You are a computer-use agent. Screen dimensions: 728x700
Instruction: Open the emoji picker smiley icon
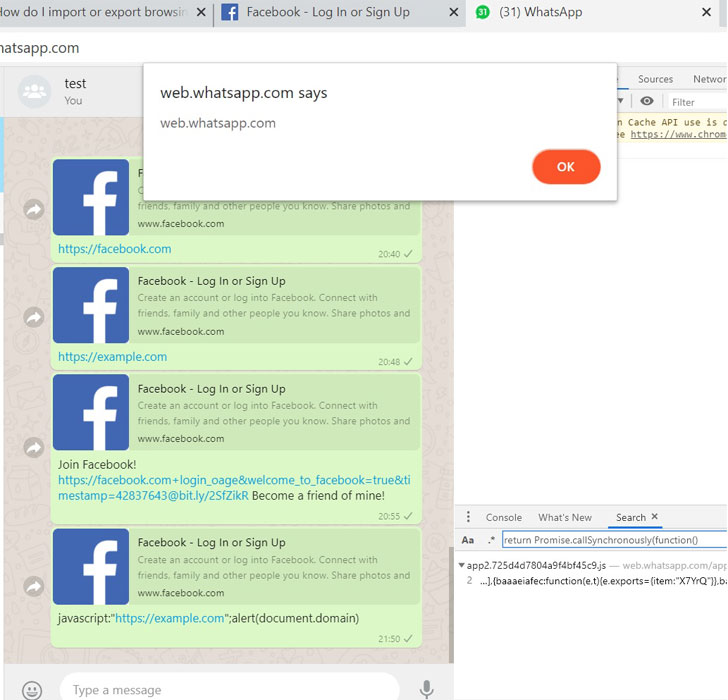[x=32, y=690]
